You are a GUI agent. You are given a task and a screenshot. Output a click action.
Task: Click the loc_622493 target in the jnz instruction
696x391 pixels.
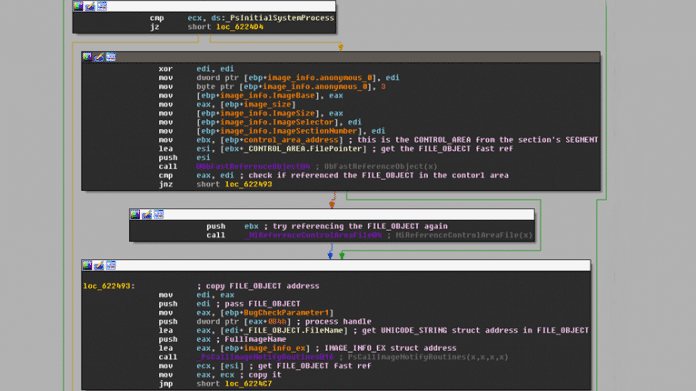click(x=249, y=184)
